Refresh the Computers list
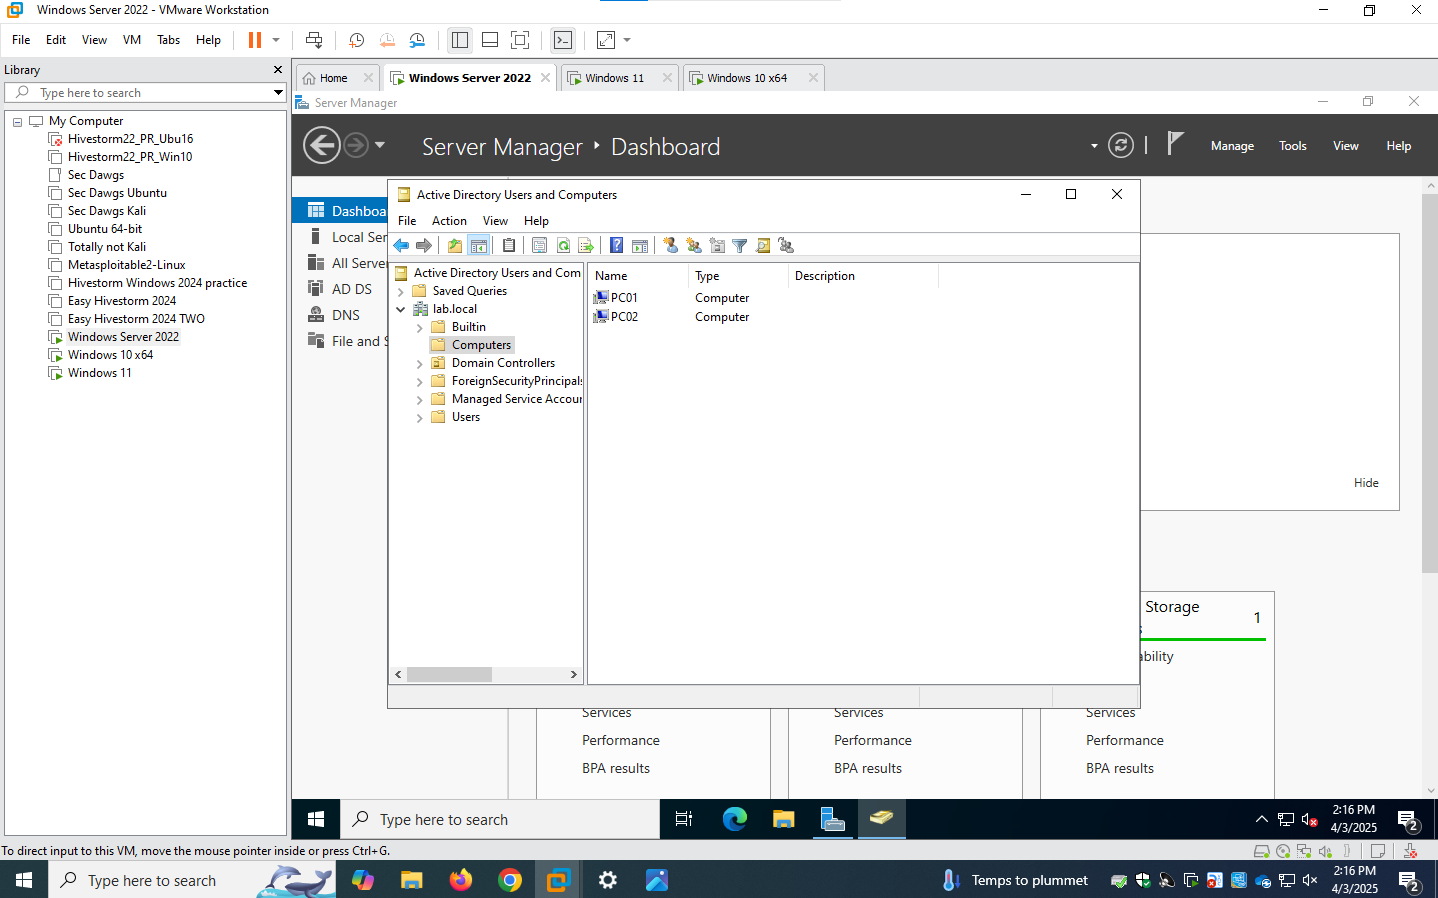Screen dimensions: 1438x898 point(563,245)
